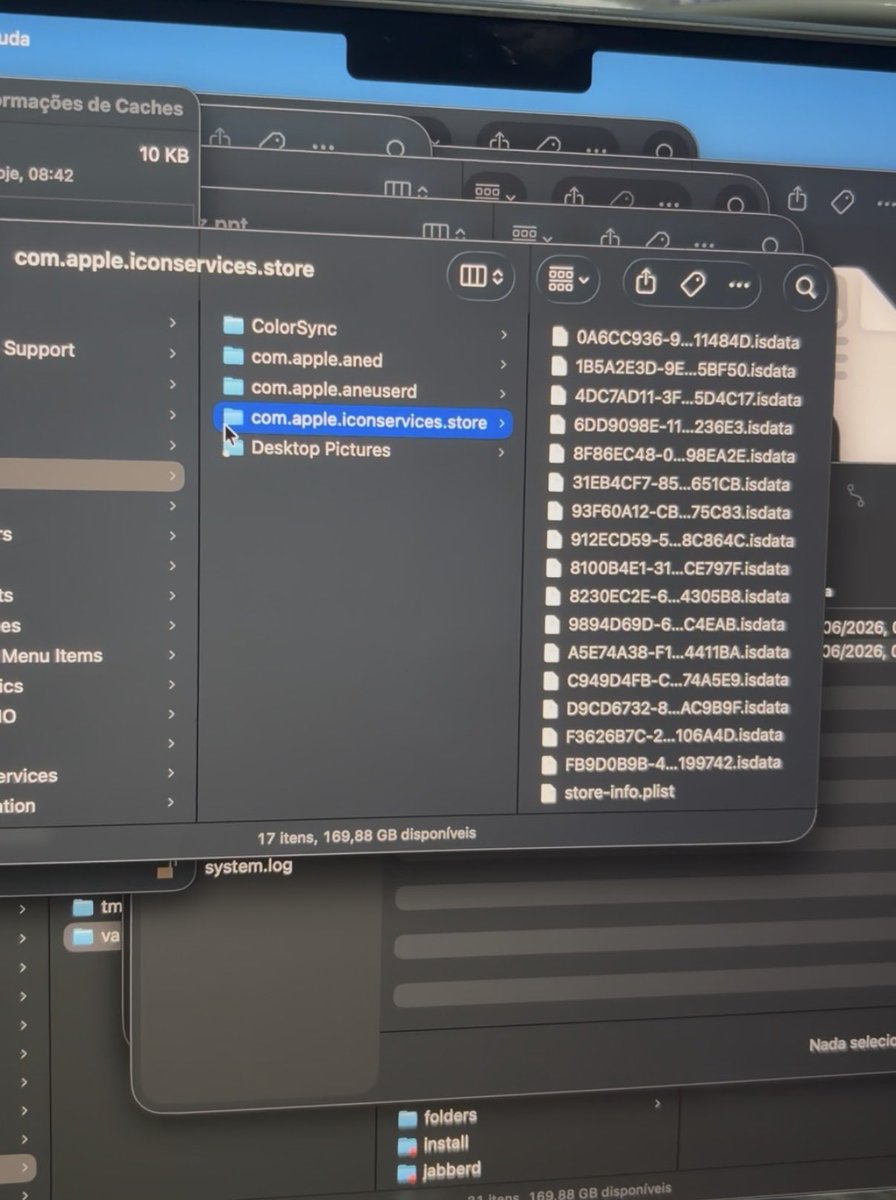The image size is (896, 1200).
Task: Expand the Menu Items row chevron in the left column
Action: tap(173, 656)
